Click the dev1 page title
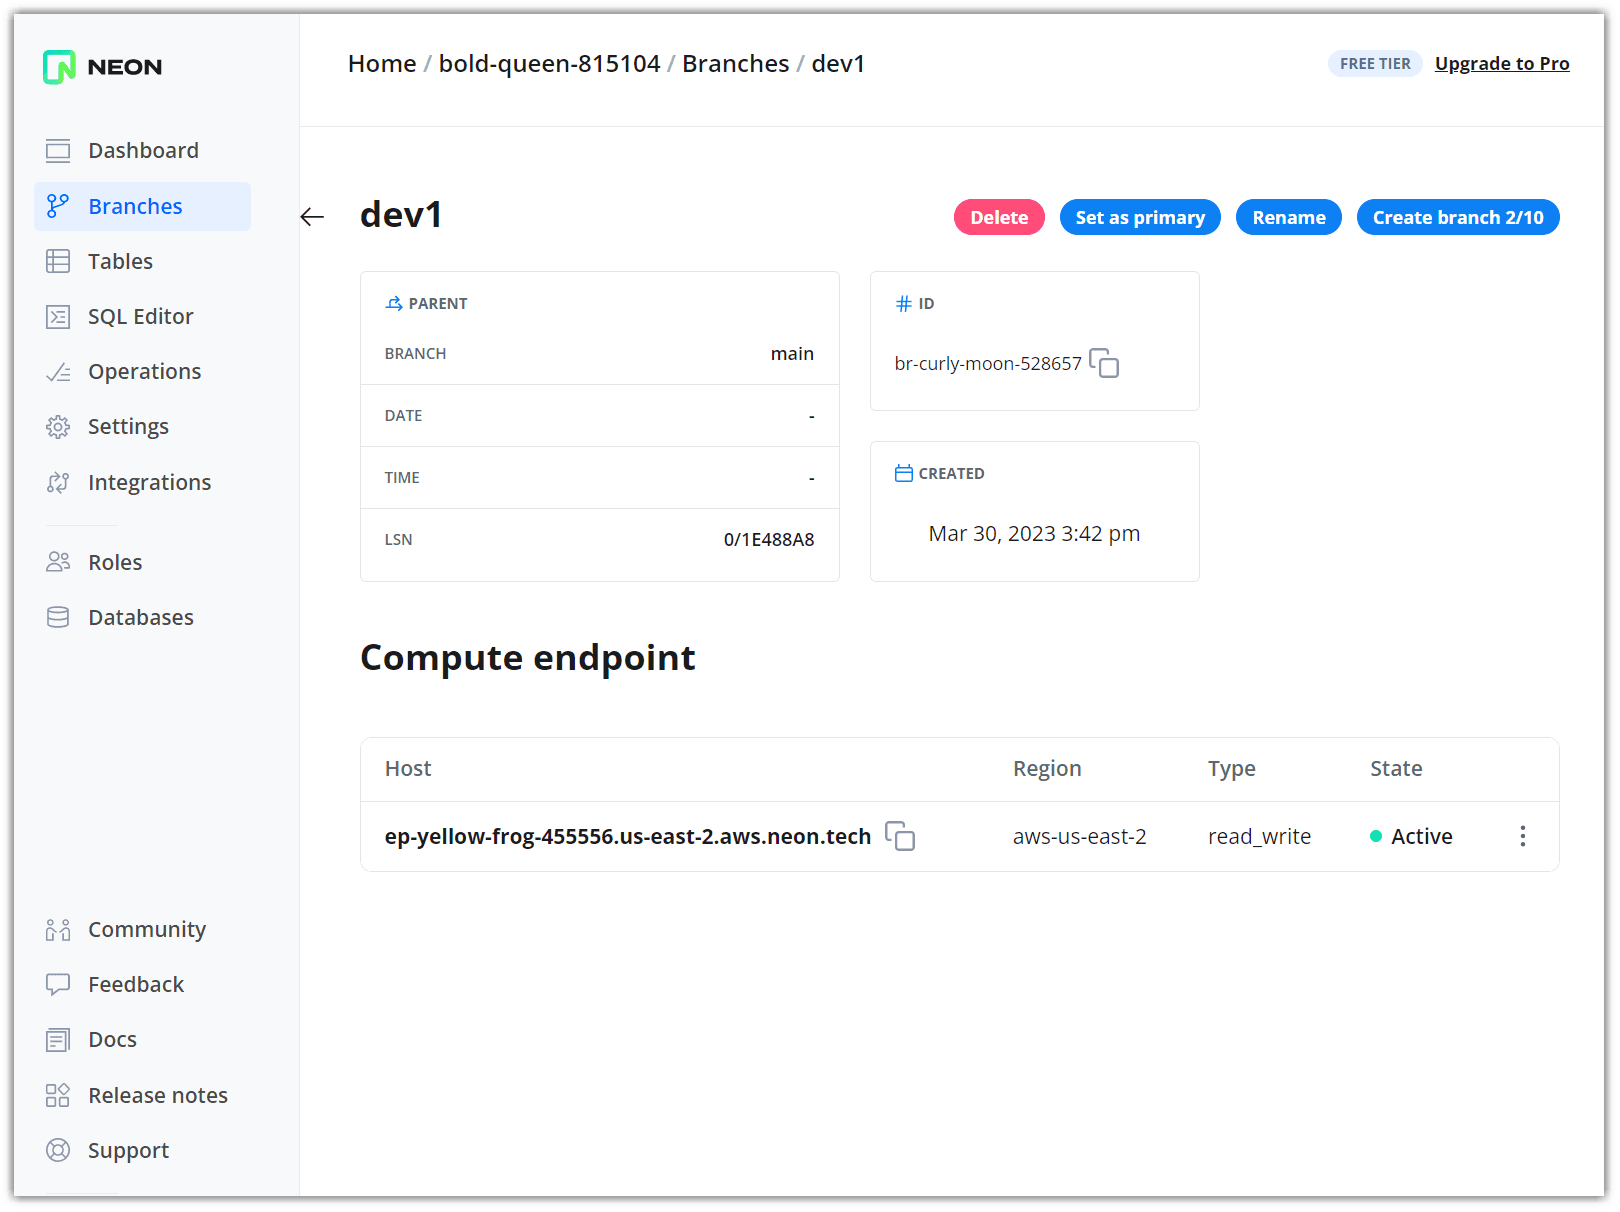 coord(401,215)
